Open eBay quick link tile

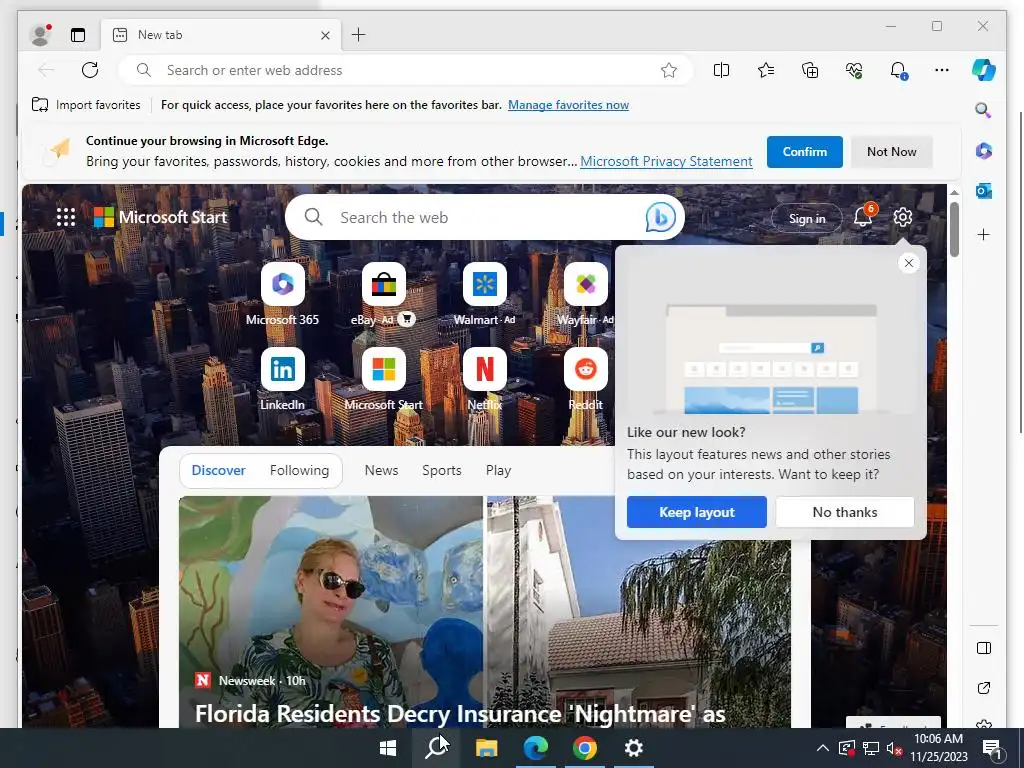coord(383,294)
